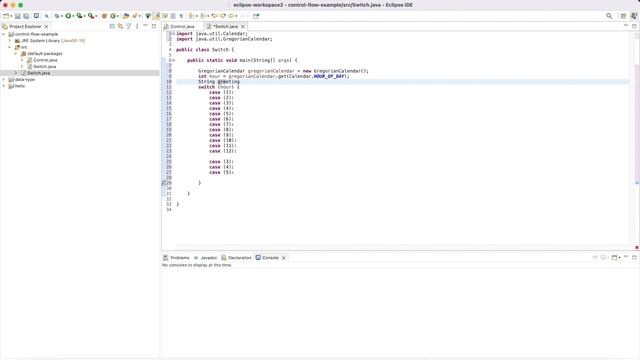640x360 pixels.
Task: Switch to the Control.java editor tab
Action: (x=182, y=26)
